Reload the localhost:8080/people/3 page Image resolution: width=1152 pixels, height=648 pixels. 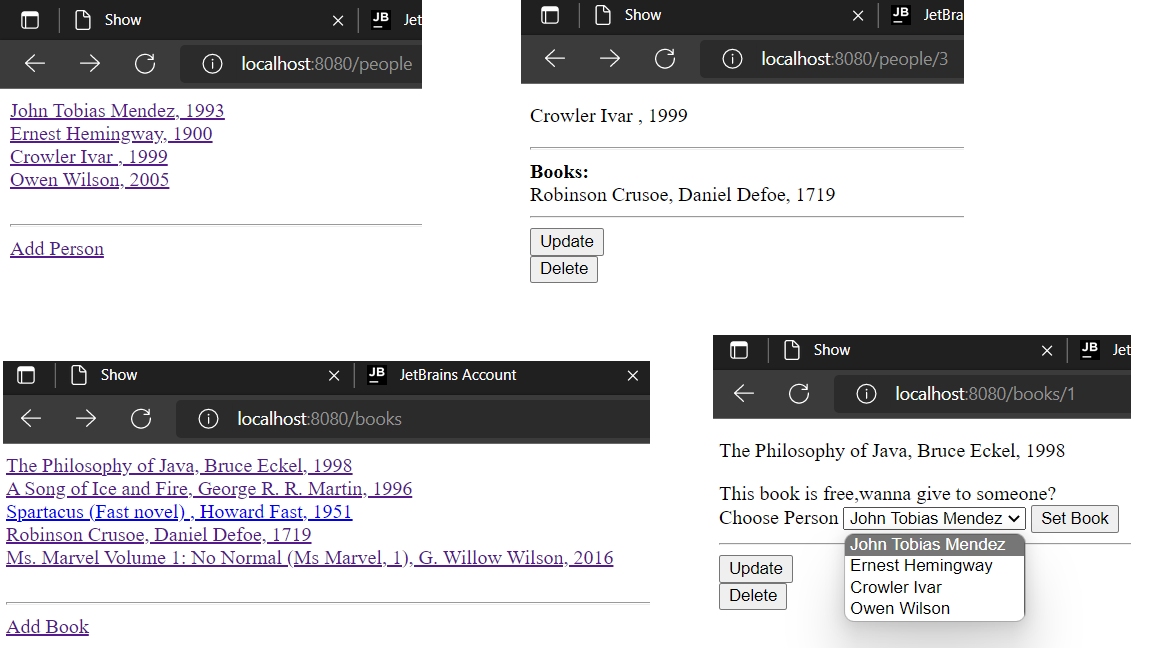click(665, 58)
